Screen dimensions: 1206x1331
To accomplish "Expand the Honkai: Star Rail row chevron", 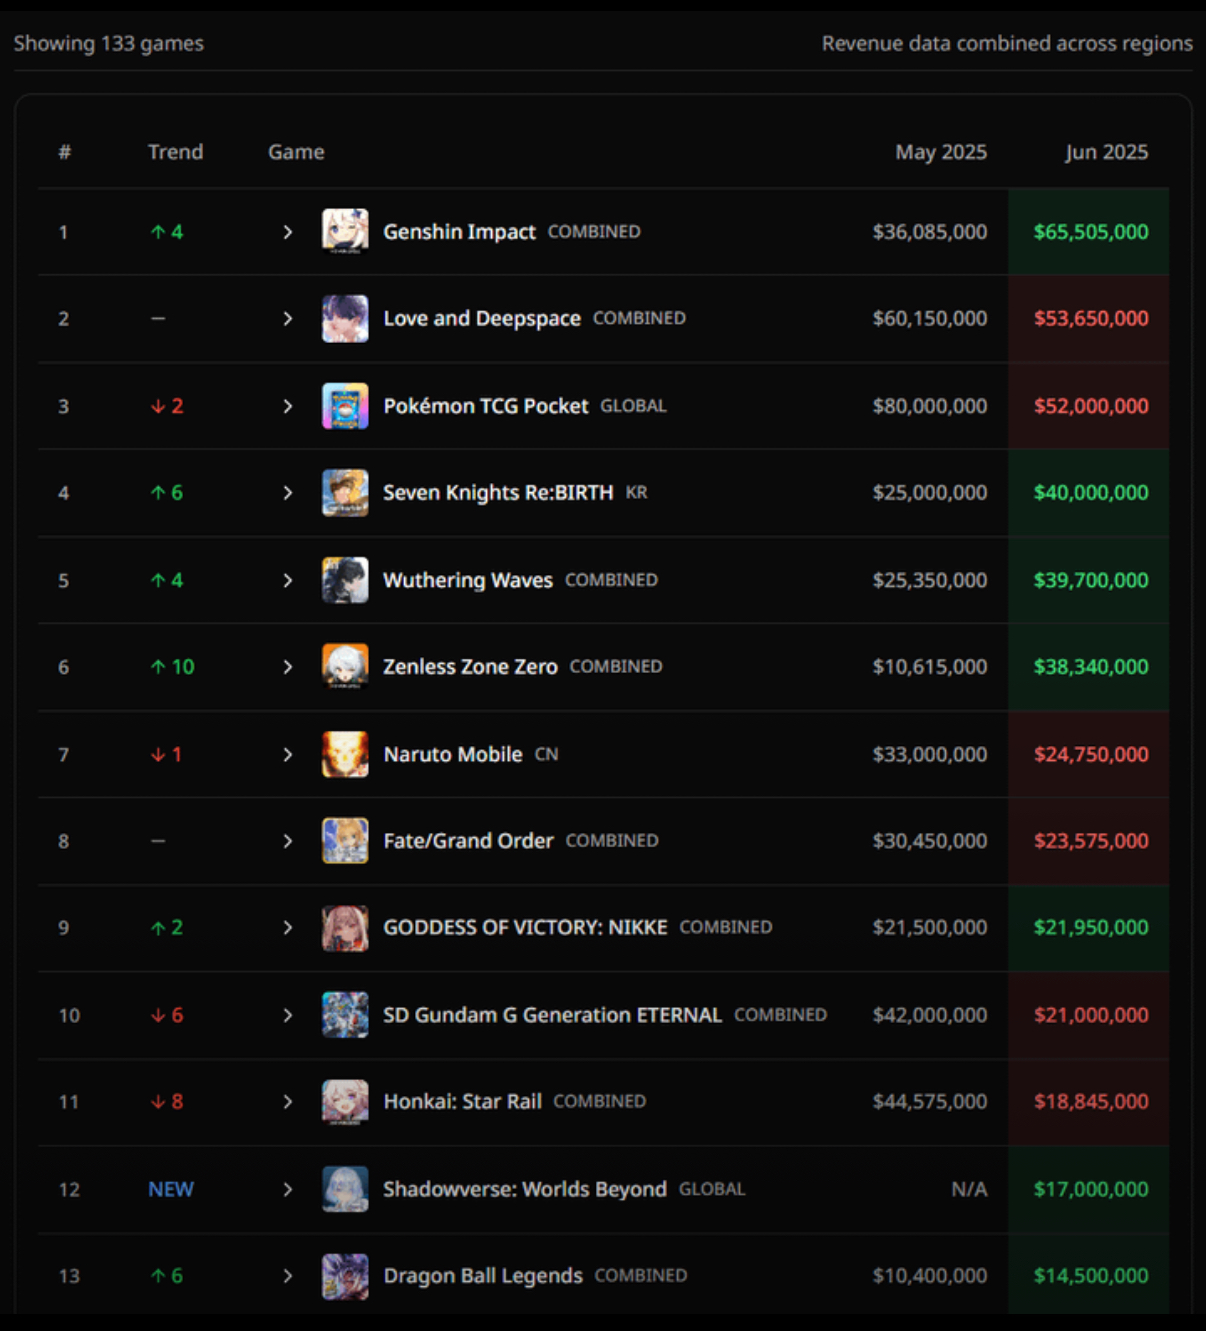I will click(288, 1101).
